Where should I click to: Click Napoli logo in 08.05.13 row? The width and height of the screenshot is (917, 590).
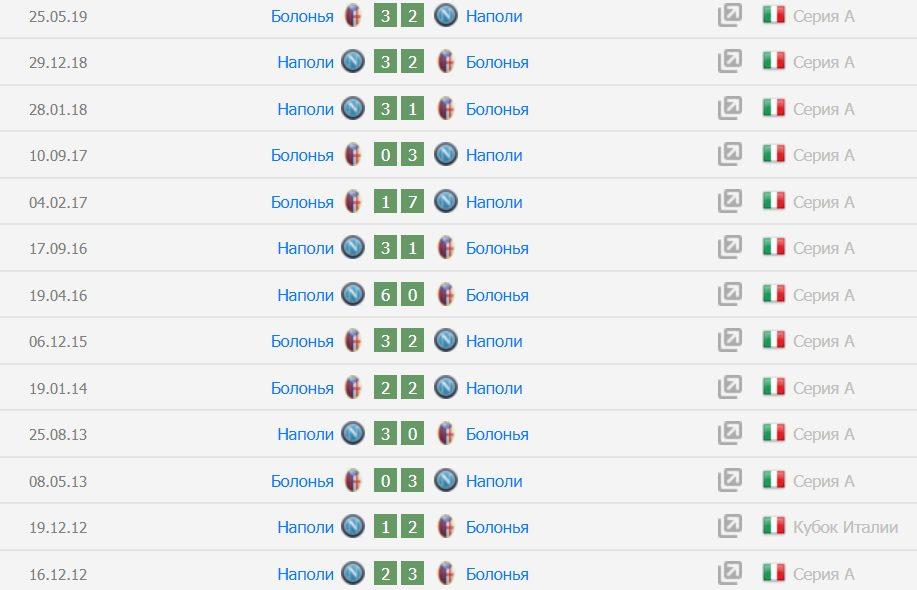[446, 481]
